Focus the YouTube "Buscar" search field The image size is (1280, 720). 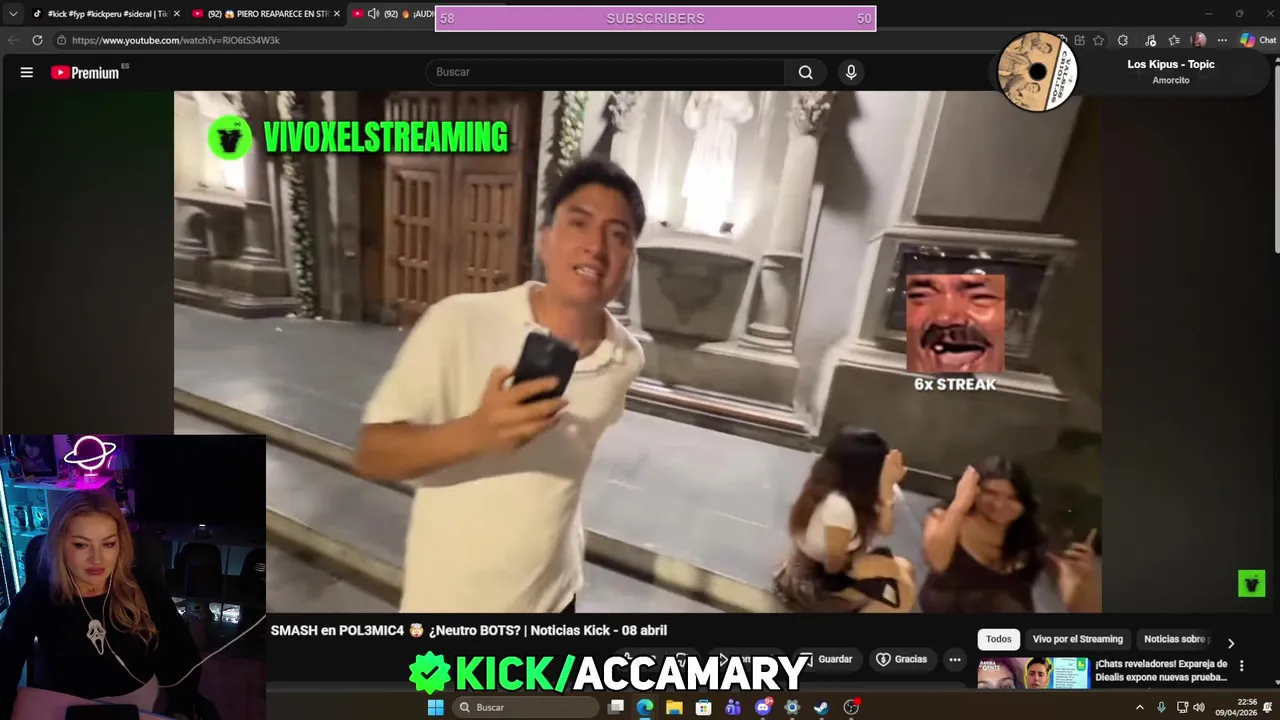(606, 72)
